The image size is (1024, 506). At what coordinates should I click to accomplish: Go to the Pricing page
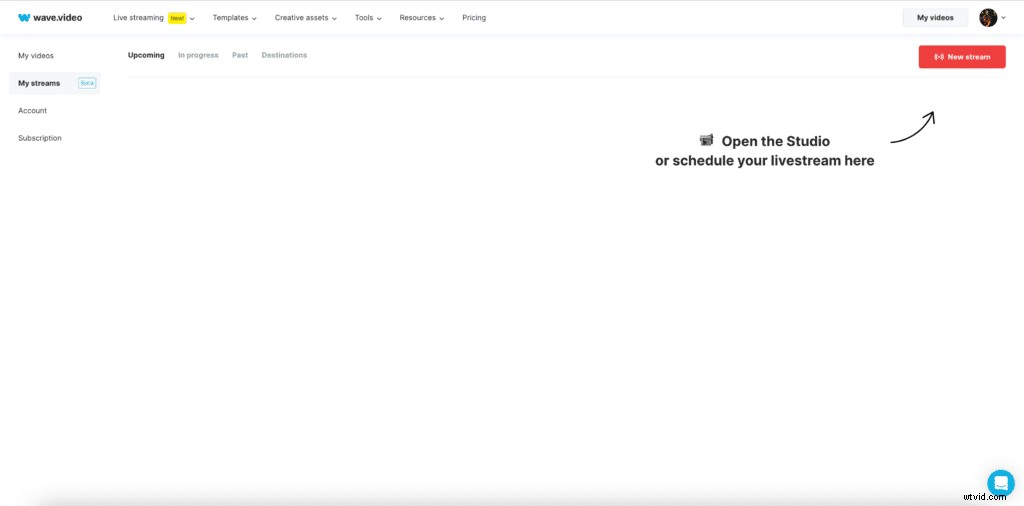(474, 18)
